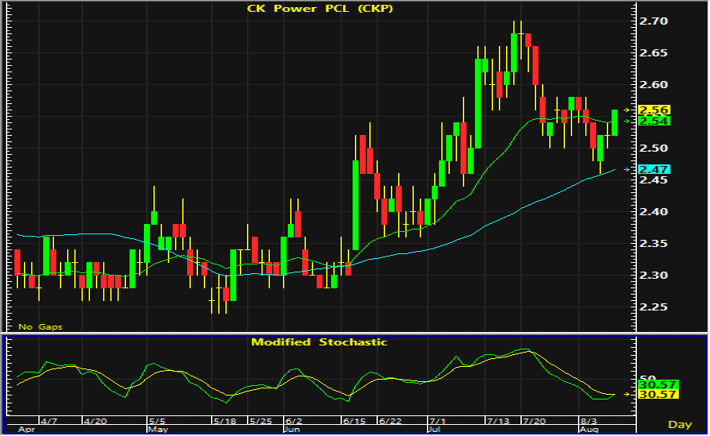Screen dimensions: 710x436
Task: Click the May month label
Action: click(x=158, y=429)
